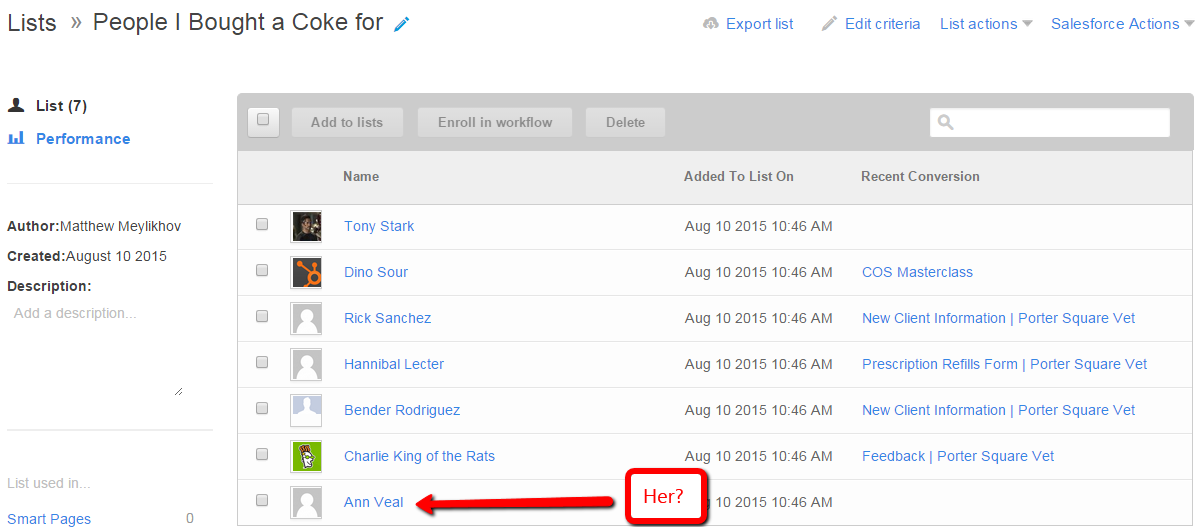This screenshot has height=527, width=1202.
Task: Expand the Salesforce Actions menu
Action: pyautogui.click(x=1122, y=24)
